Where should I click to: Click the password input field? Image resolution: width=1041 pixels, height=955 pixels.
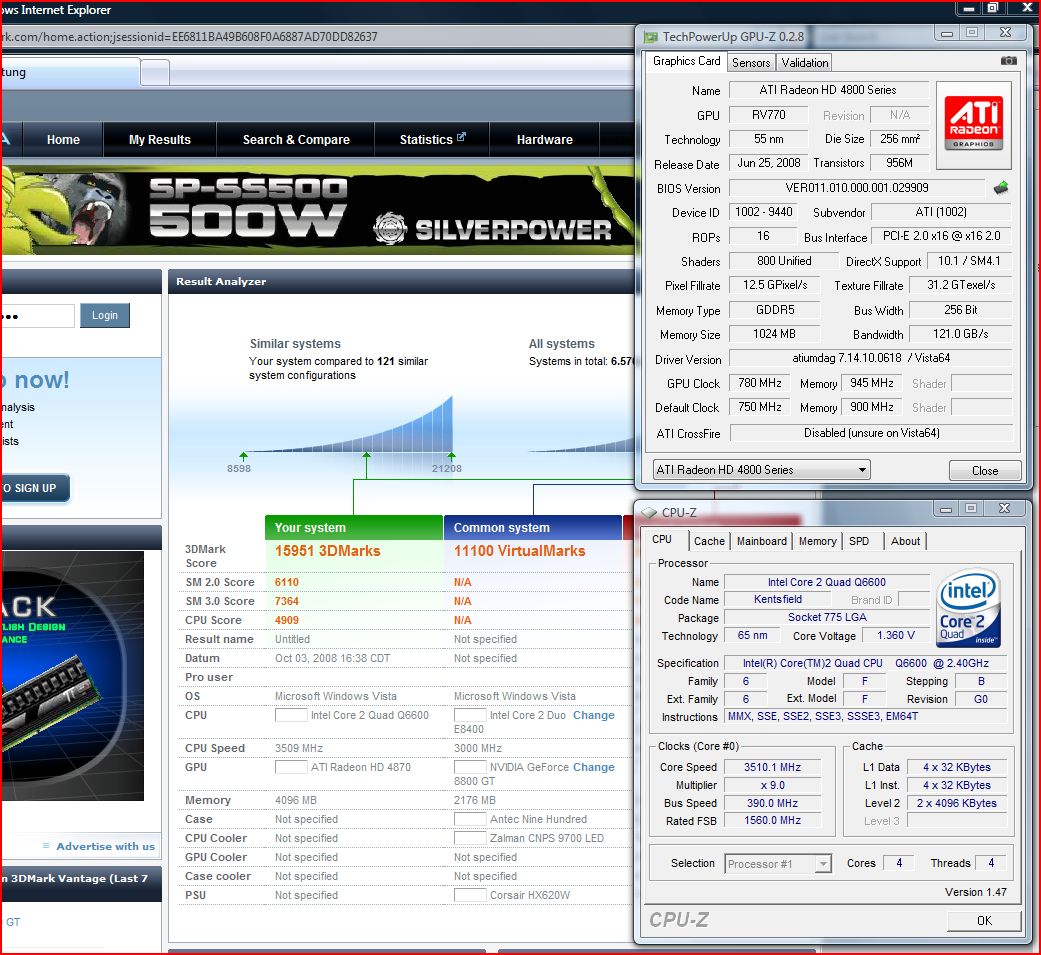[37, 316]
